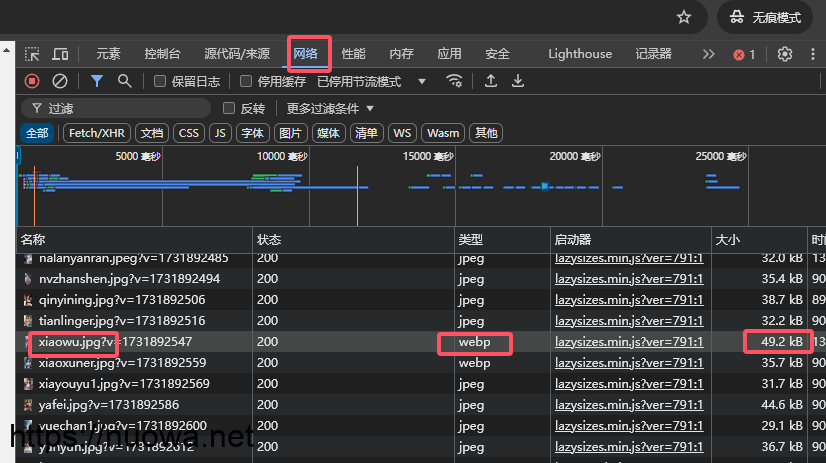This screenshot has height=463, width=826.
Task: Open network conditions wifi icon
Action: tap(455, 81)
